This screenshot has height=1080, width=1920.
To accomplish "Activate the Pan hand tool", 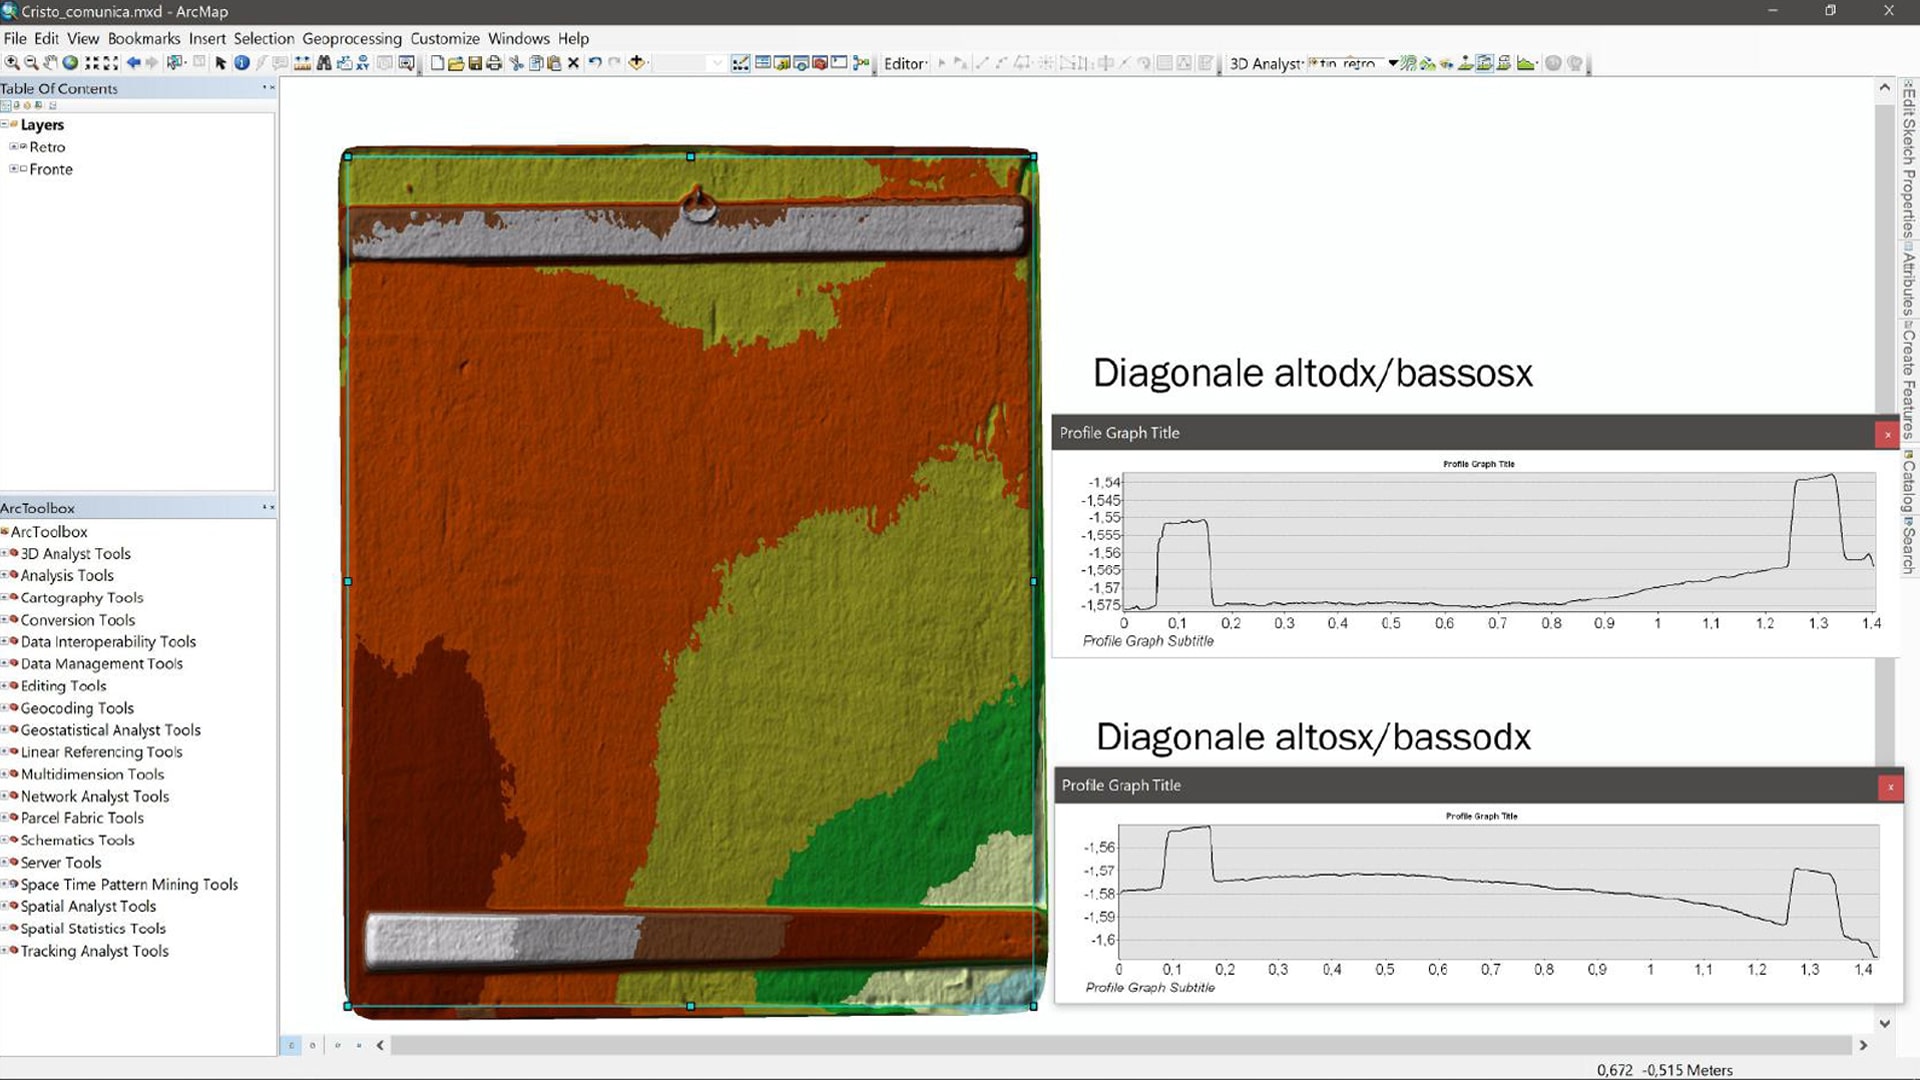I will tap(50, 63).
